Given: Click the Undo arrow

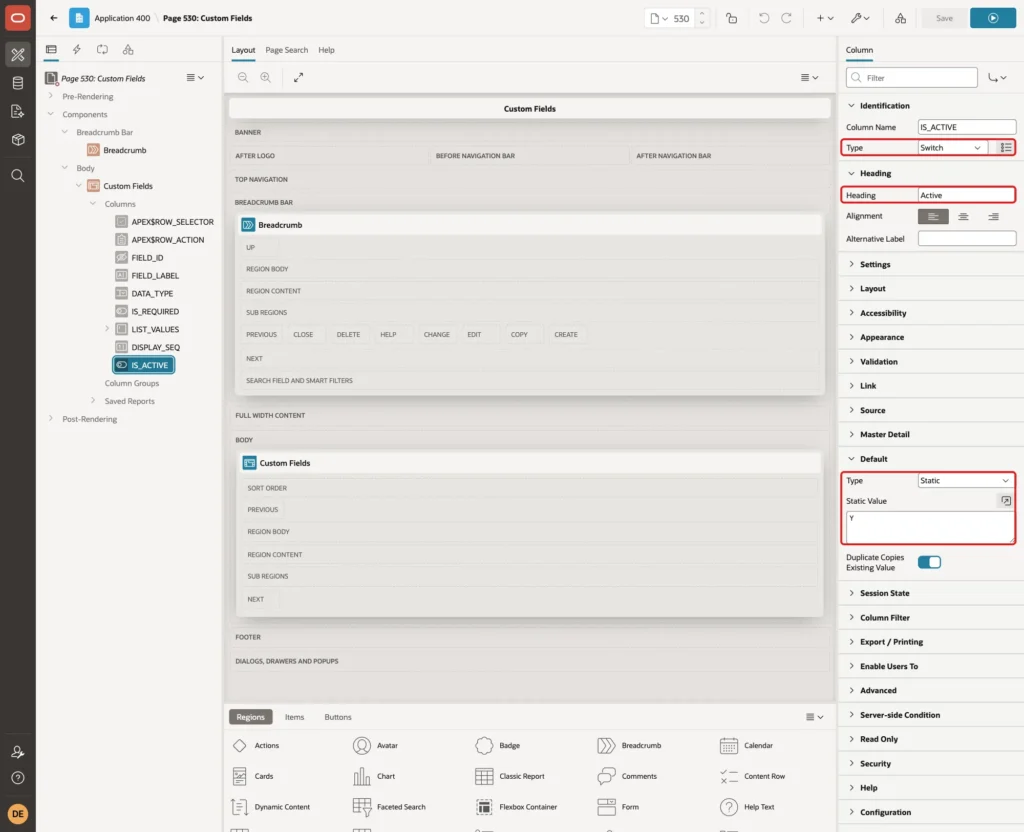Looking at the screenshot, I should (763, 18).
